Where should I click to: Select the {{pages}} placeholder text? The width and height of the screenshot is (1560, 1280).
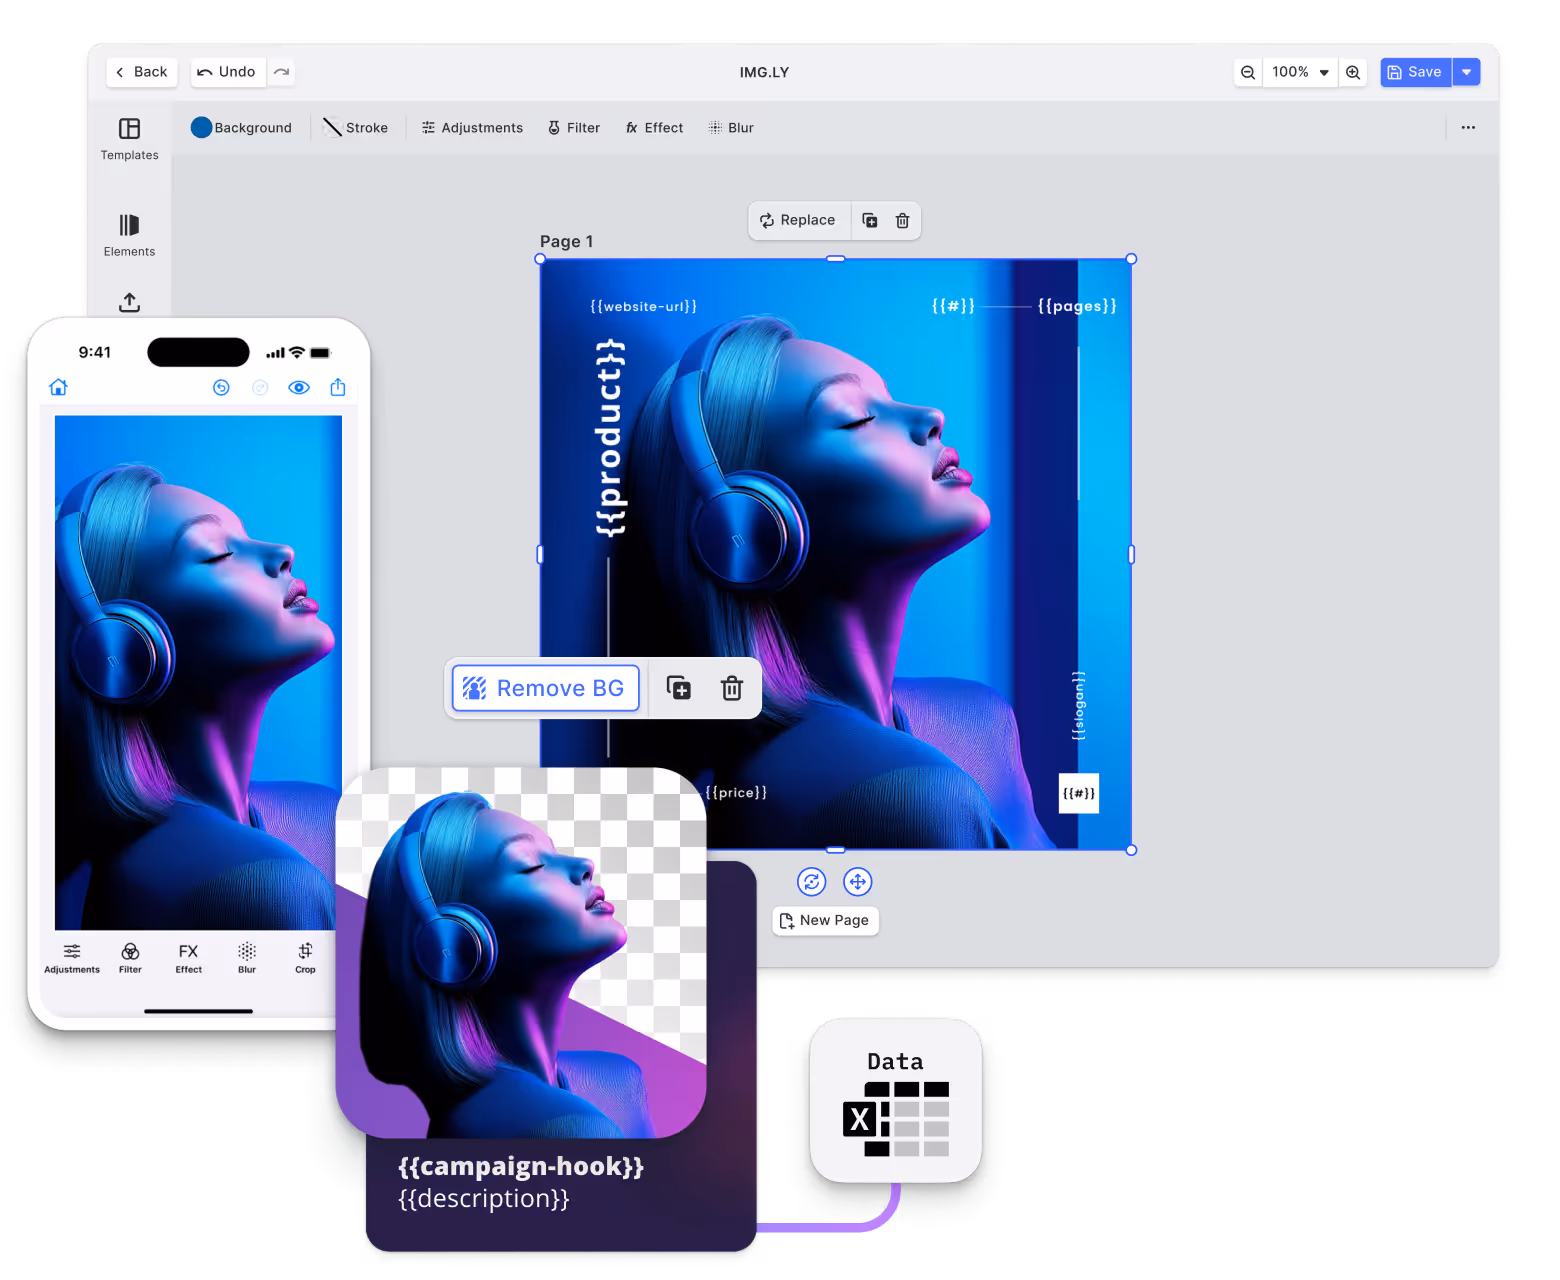click(x=1077, y=306)
